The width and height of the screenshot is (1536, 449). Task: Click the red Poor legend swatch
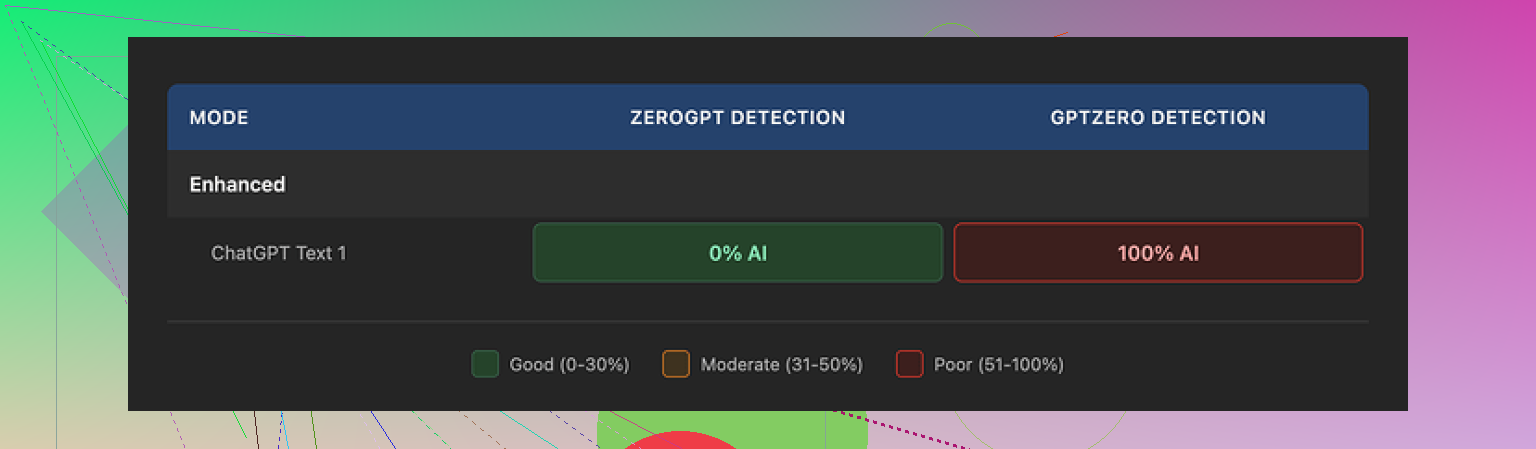coord(909,364)
